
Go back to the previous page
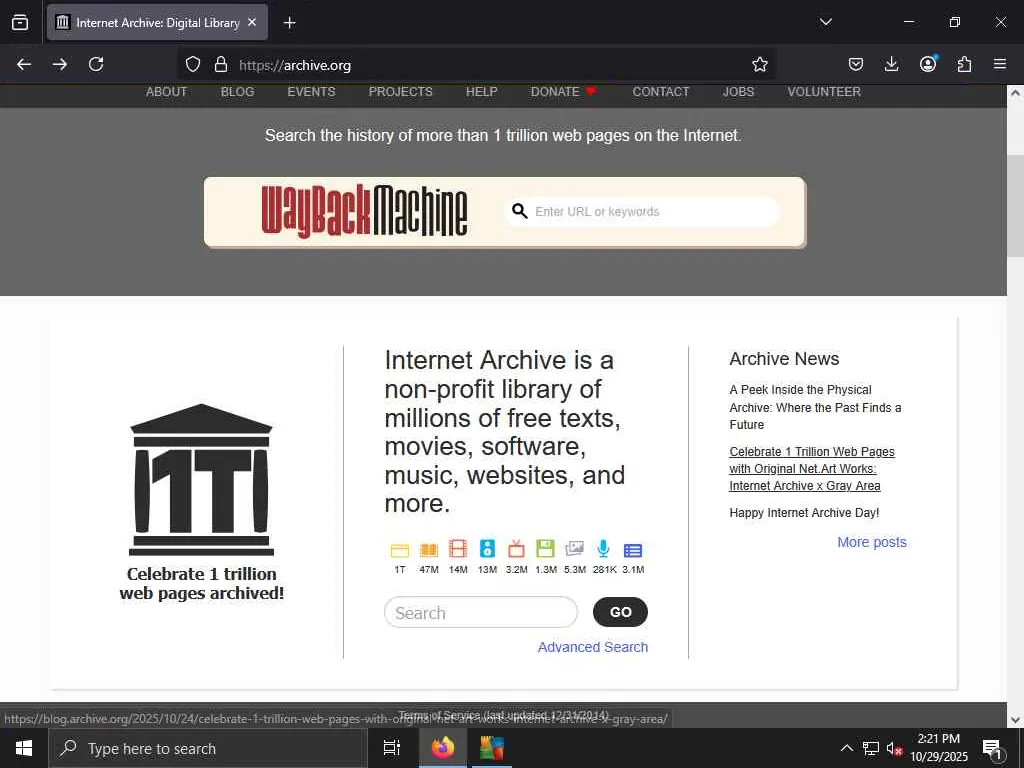coord(24,64)
